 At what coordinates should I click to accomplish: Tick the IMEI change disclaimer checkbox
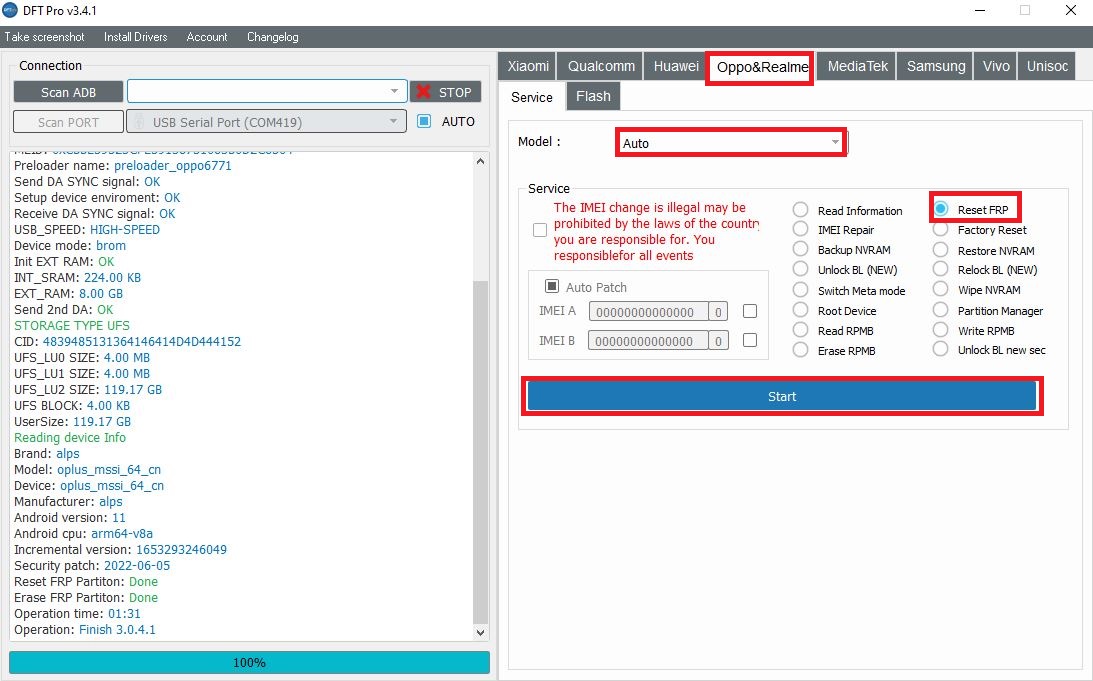540,230
